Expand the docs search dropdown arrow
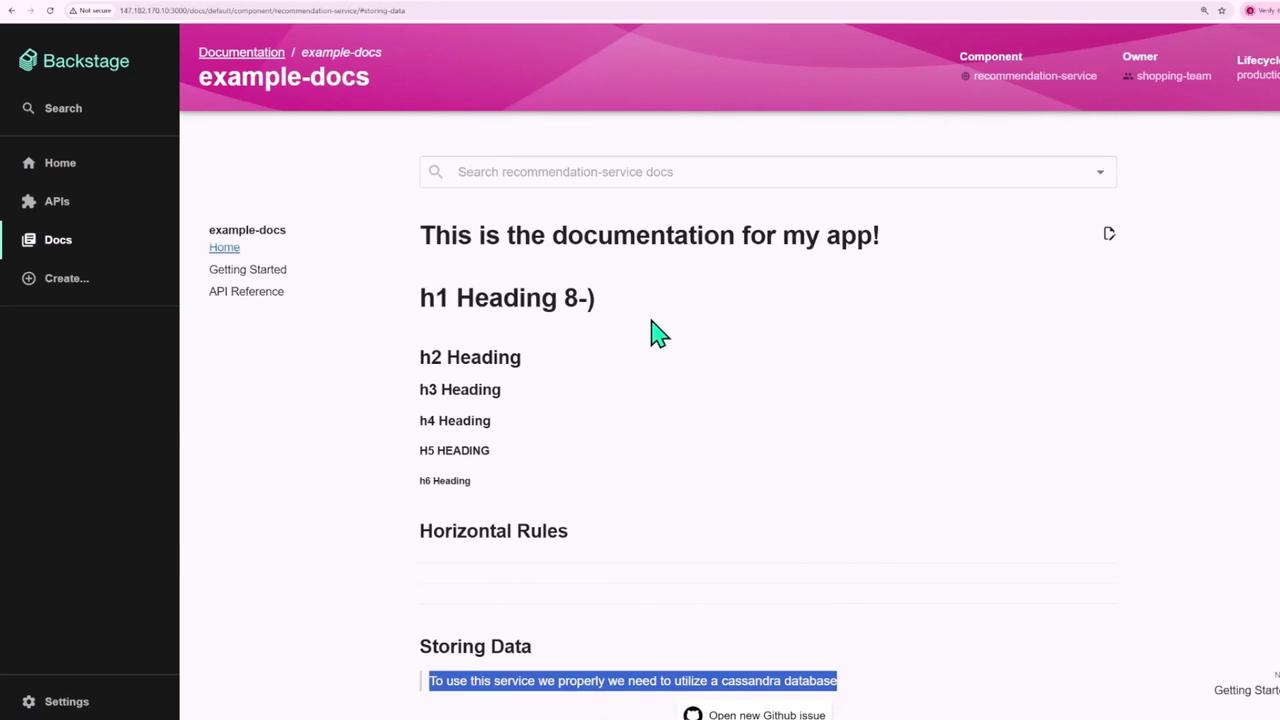Image resolution: width=1280 pixels, height=720 pixels. click(x=1100, y=172)
